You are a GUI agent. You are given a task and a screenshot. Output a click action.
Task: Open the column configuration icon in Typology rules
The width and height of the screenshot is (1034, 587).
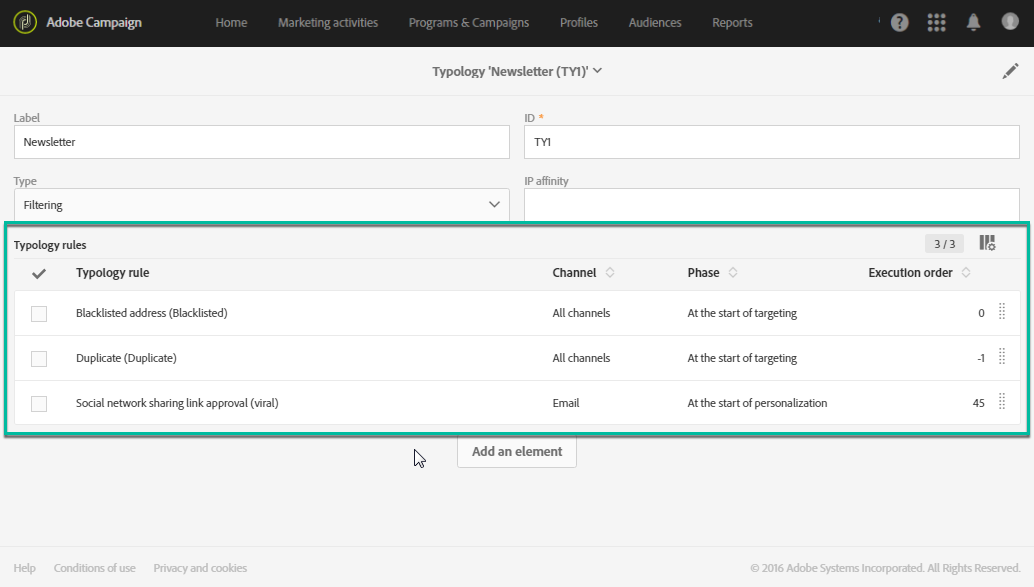point(987,243)
